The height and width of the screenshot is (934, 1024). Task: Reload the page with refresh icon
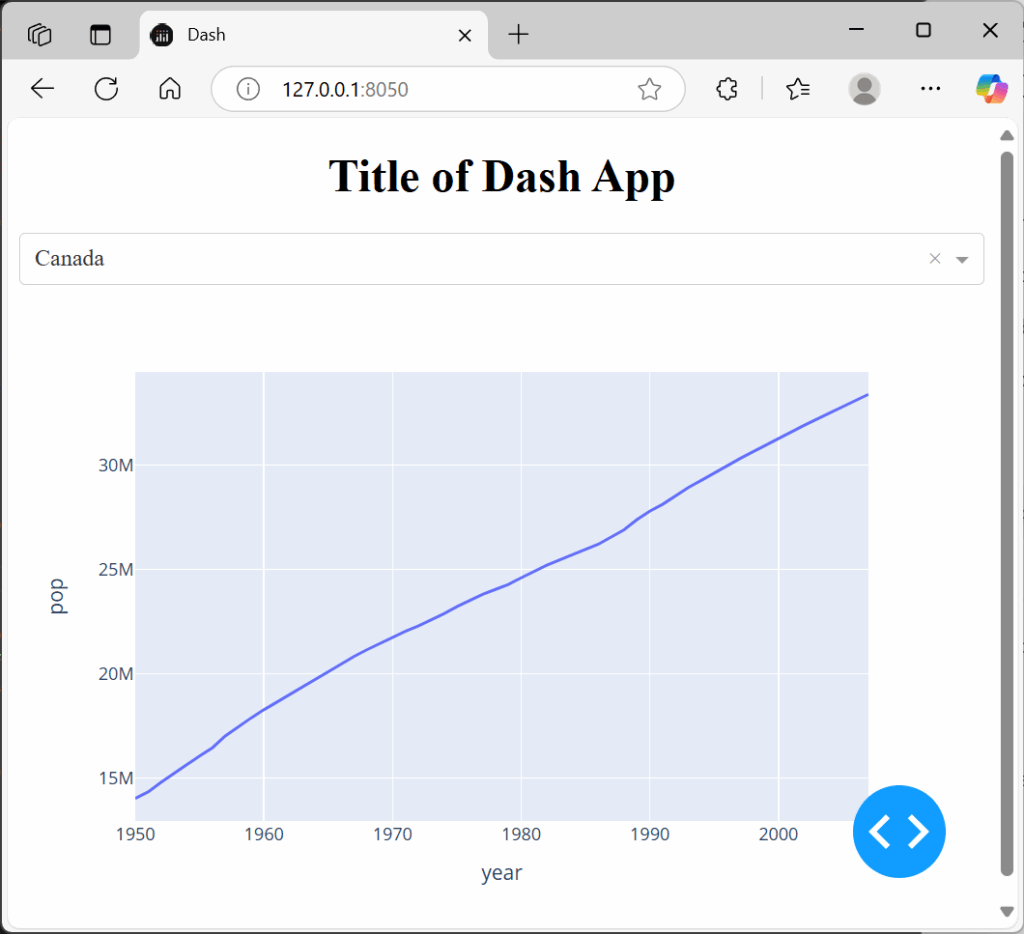[x=106, y=89]
